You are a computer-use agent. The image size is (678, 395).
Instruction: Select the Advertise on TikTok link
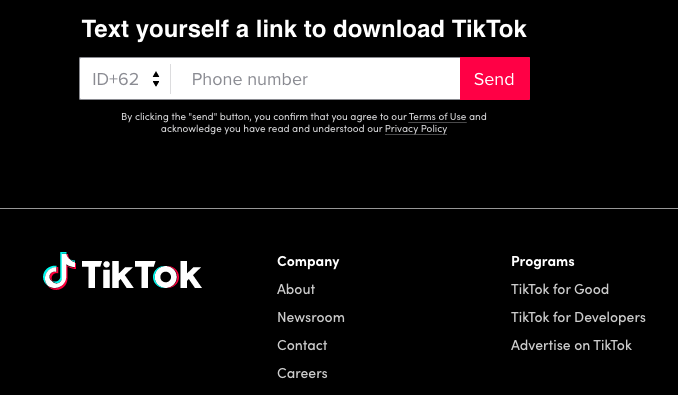[571, 345]
